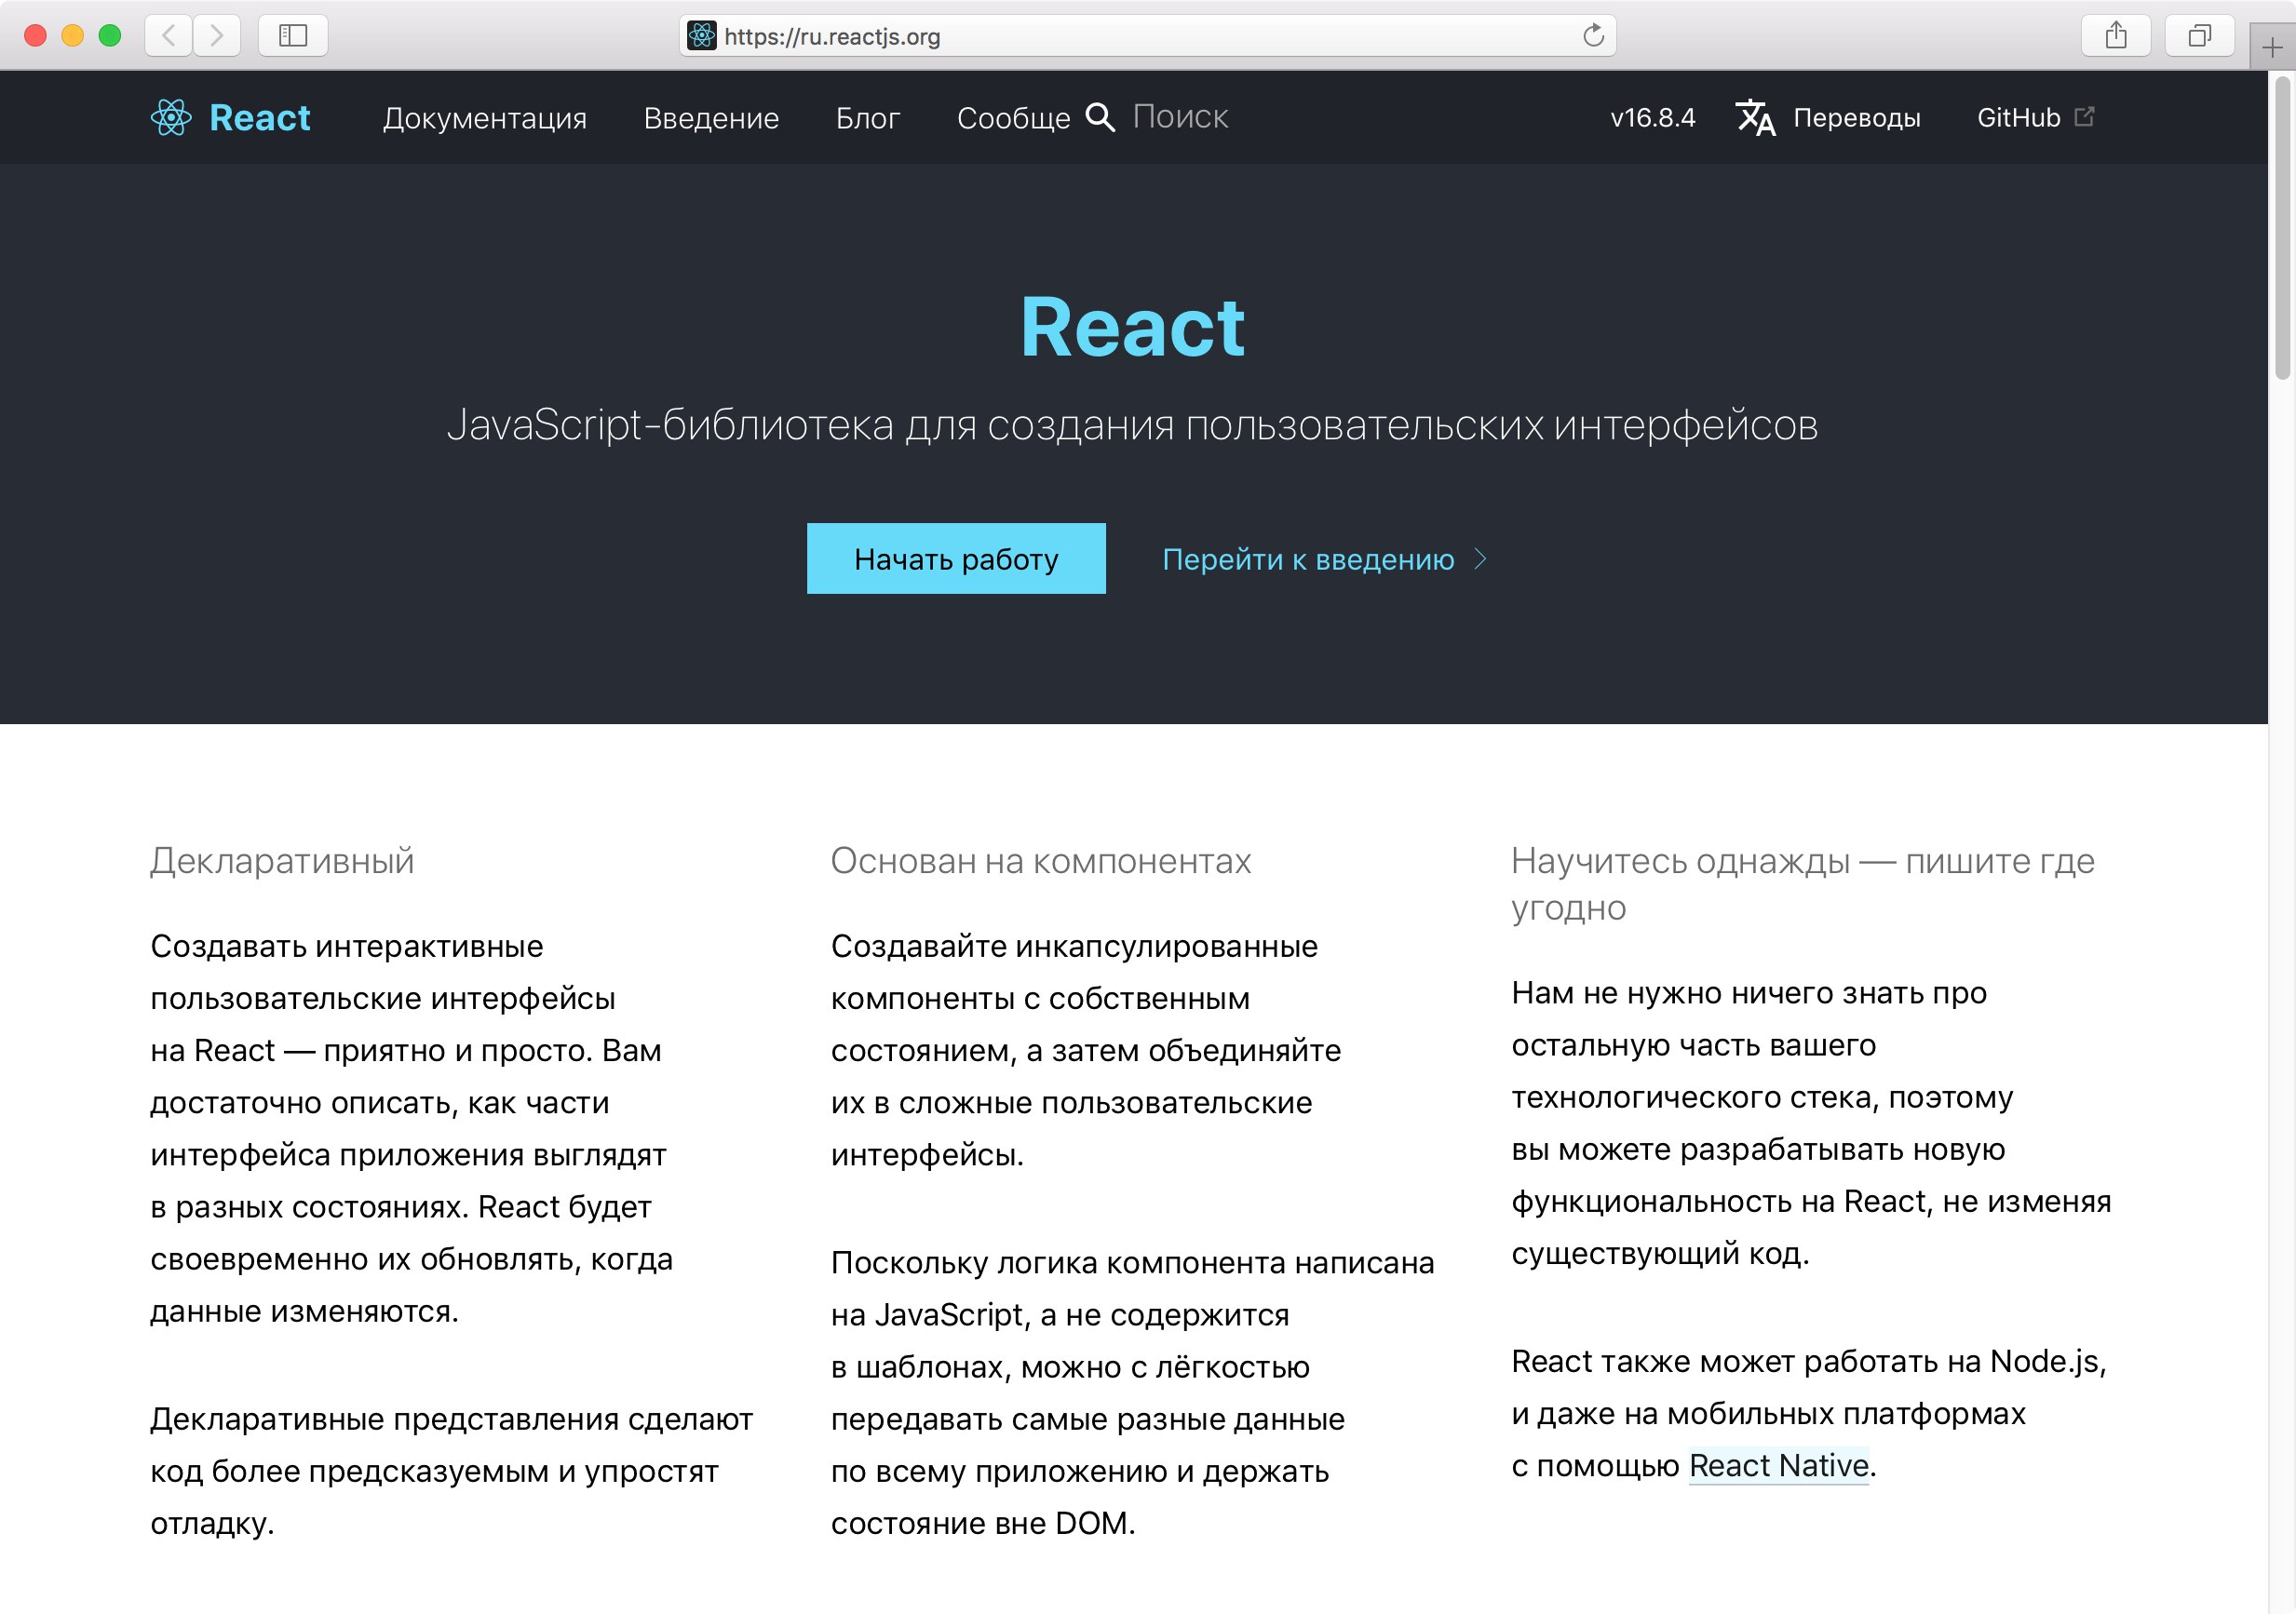The height and width of the screenshot is (1614, 2296).
Task: Open the Блог navigation item
Action: click(867, 118)
